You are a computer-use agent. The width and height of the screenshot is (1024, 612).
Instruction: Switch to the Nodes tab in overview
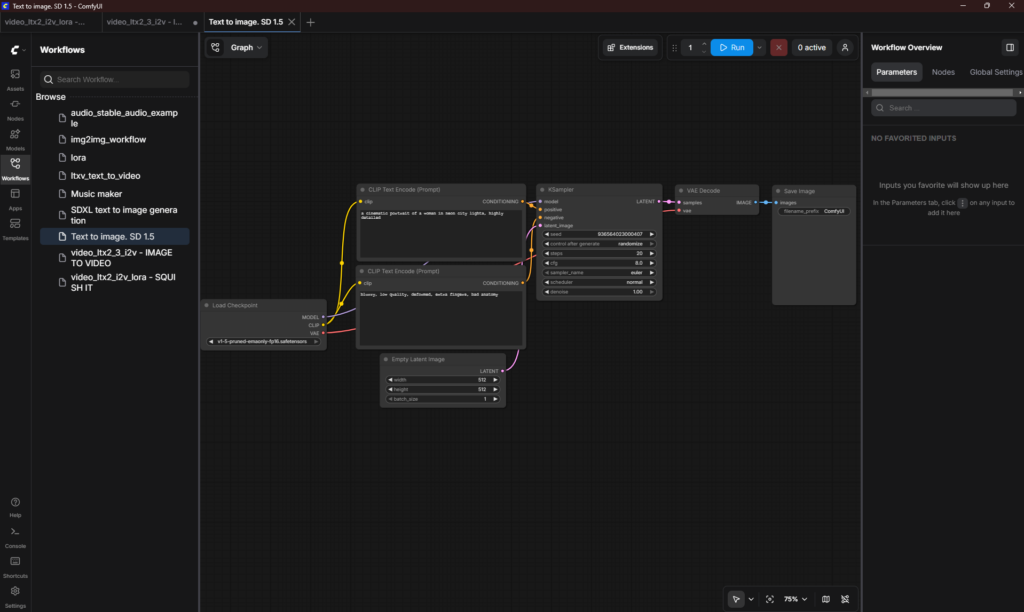pyautogui.click(x=943, y=72)
